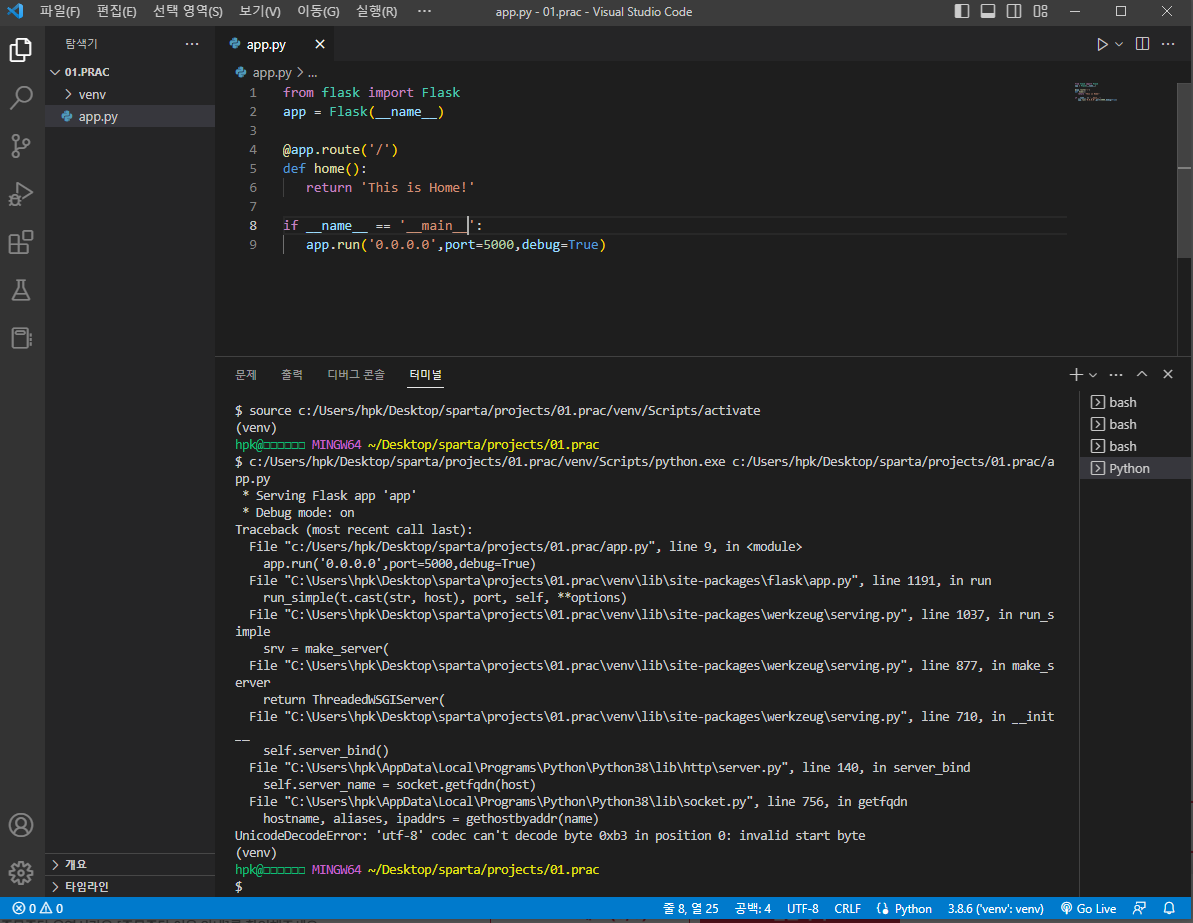Expand the venv folder
The image size is (1193, 923).
tap(130, 94)
